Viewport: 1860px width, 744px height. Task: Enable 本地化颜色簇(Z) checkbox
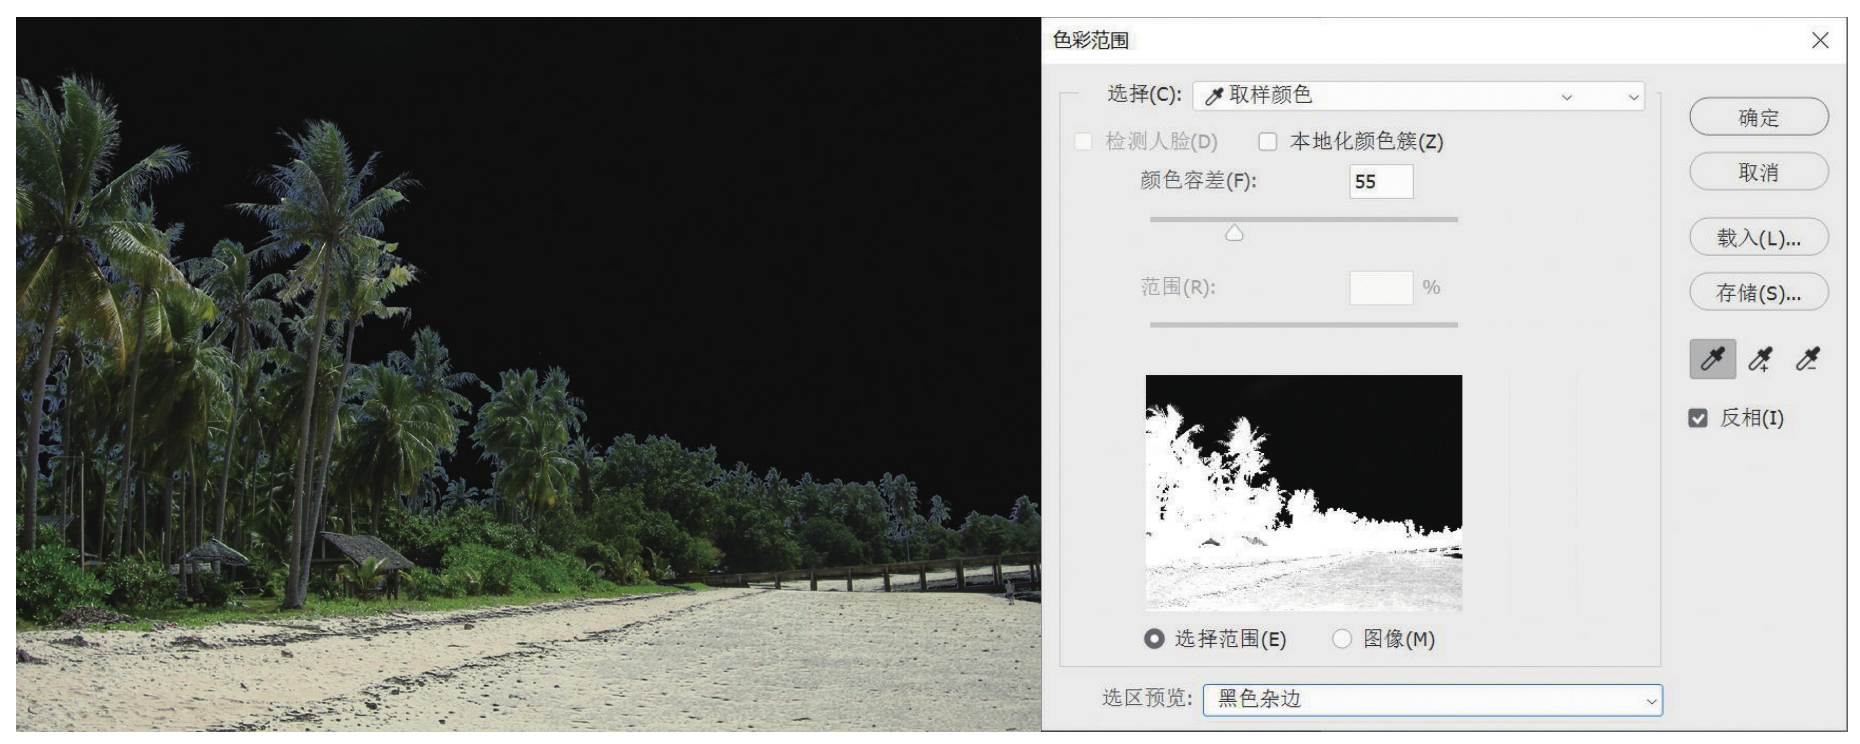tap(1268, 142)
